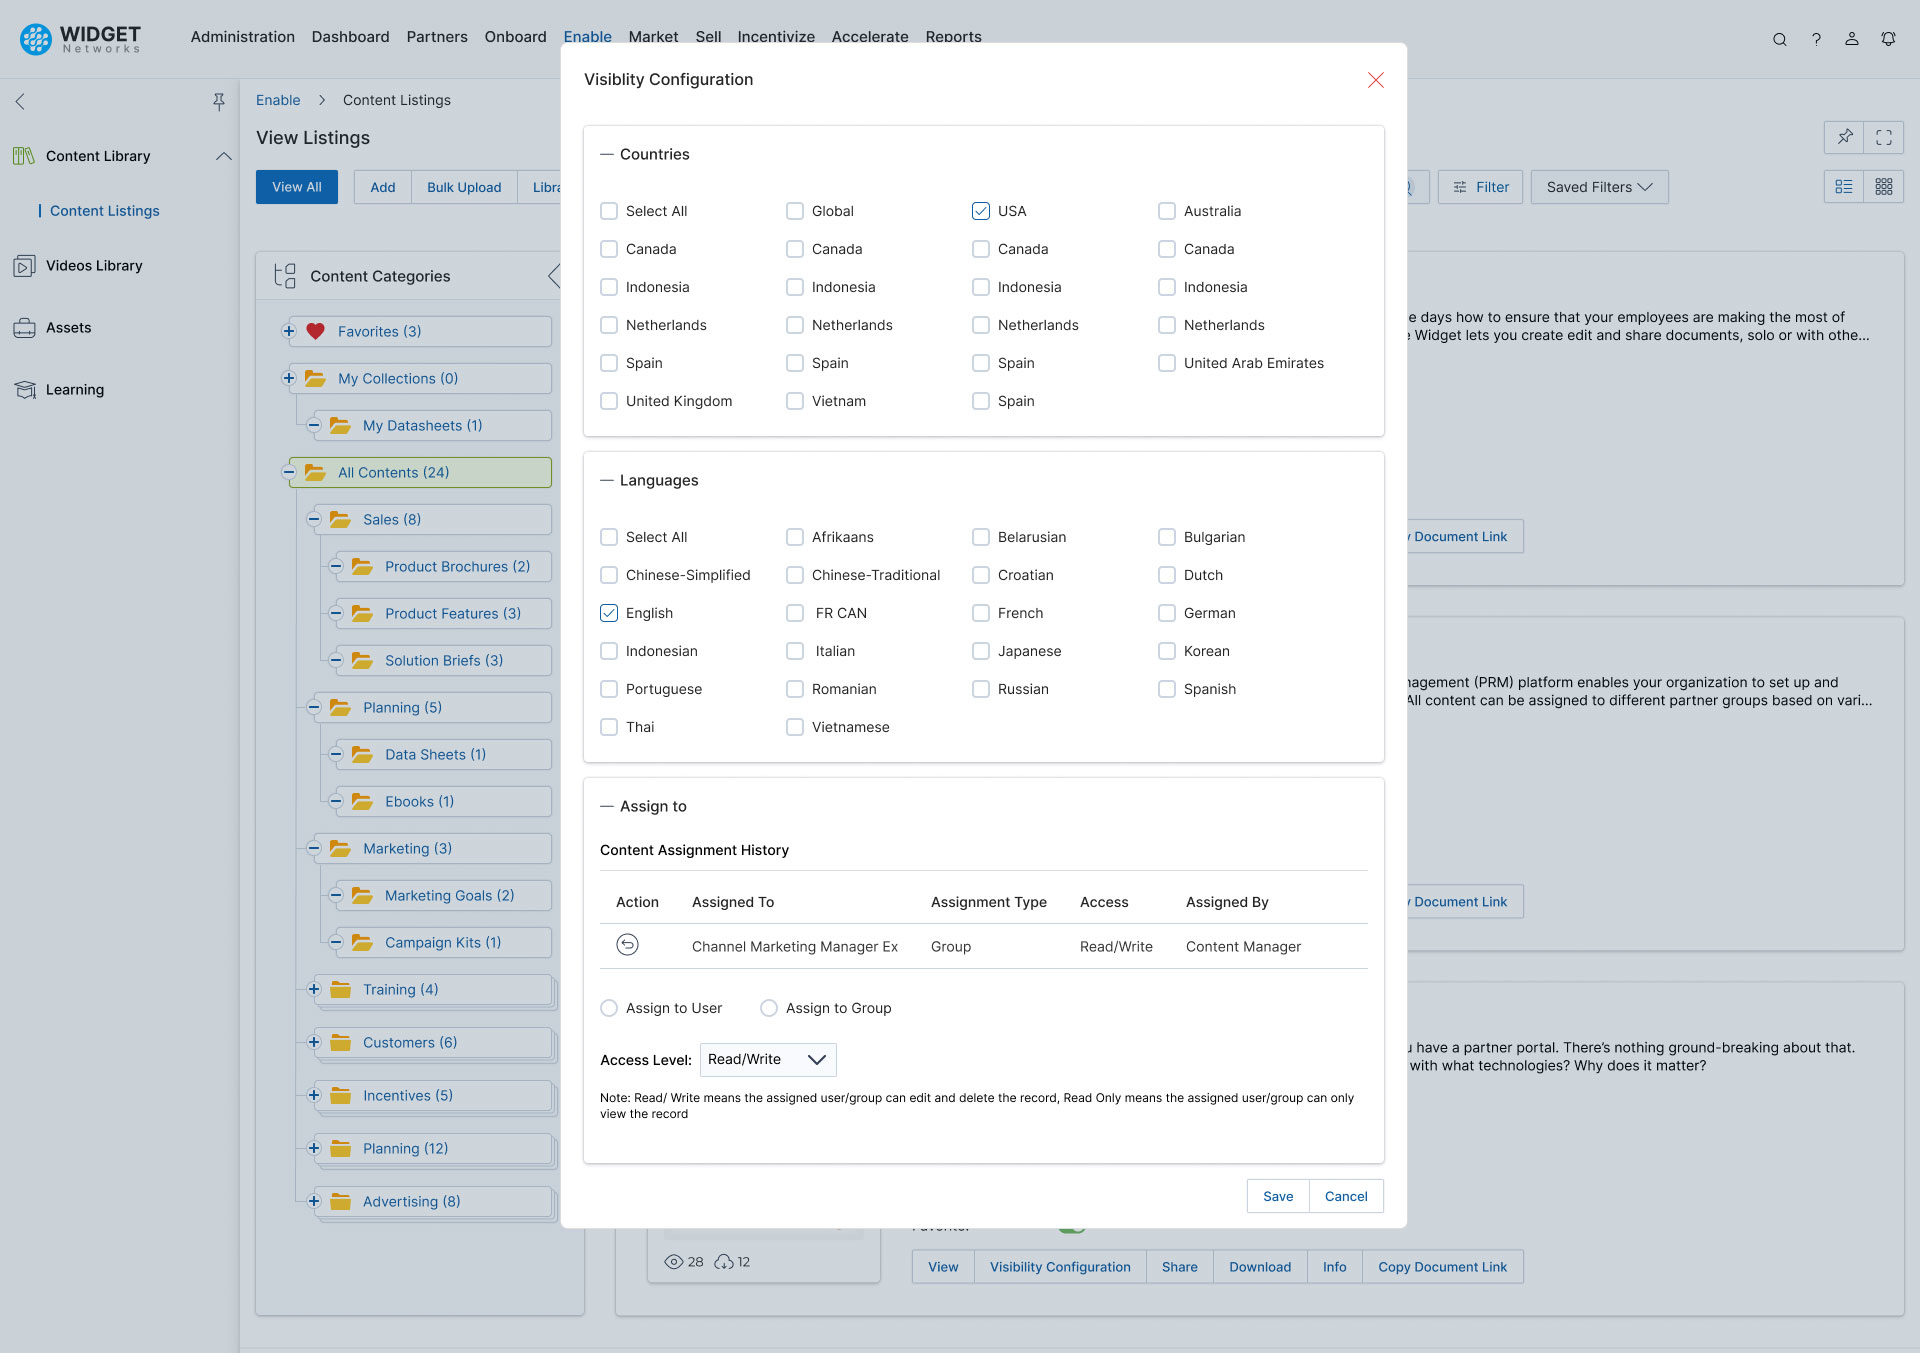This screenshot has height=1353, width=1920.
Task: Close the Visibility Configuration dialog
Action: 1376,80
